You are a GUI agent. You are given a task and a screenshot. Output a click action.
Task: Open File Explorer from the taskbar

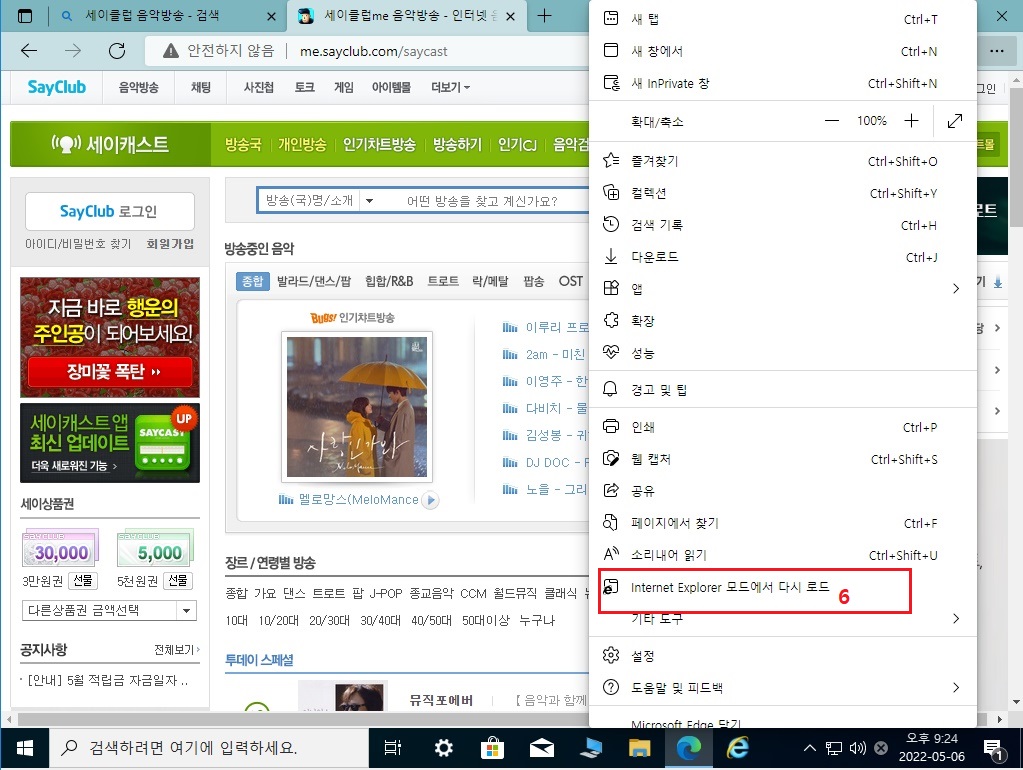pyautogui.click(x=639, y=748)
